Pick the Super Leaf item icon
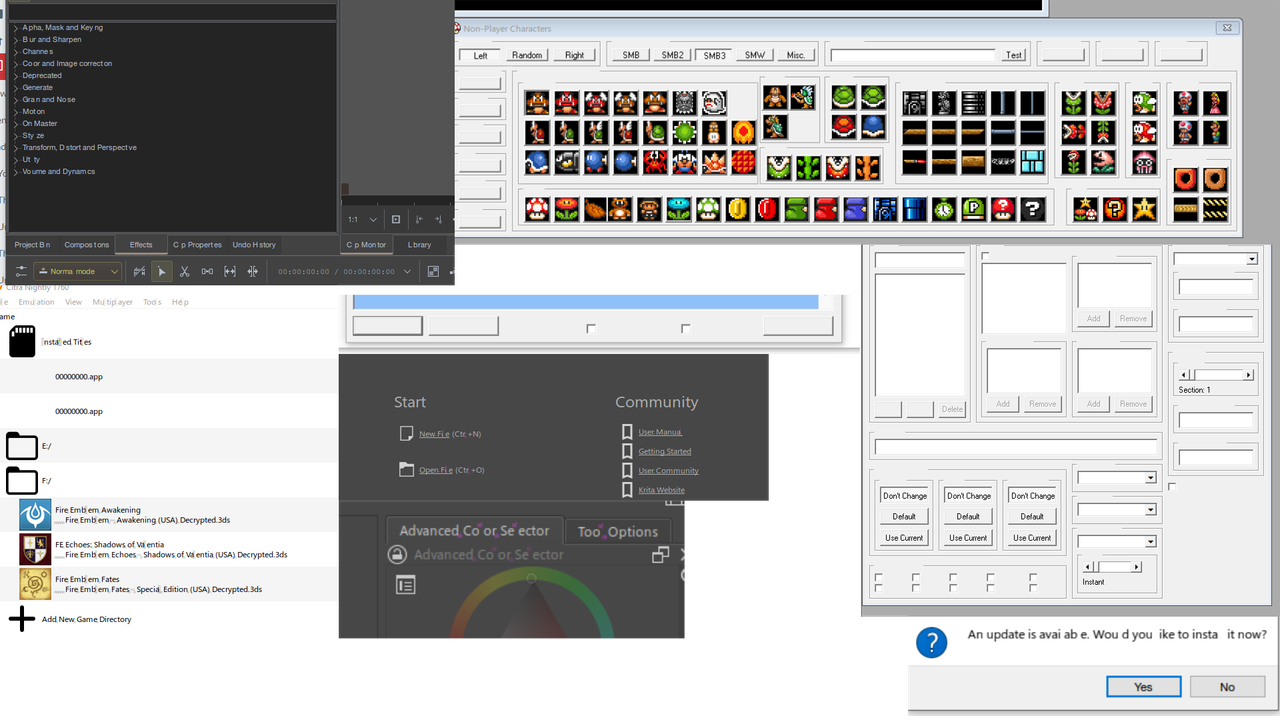This screenshot has height=720, width=1280. tap(595, 209)
